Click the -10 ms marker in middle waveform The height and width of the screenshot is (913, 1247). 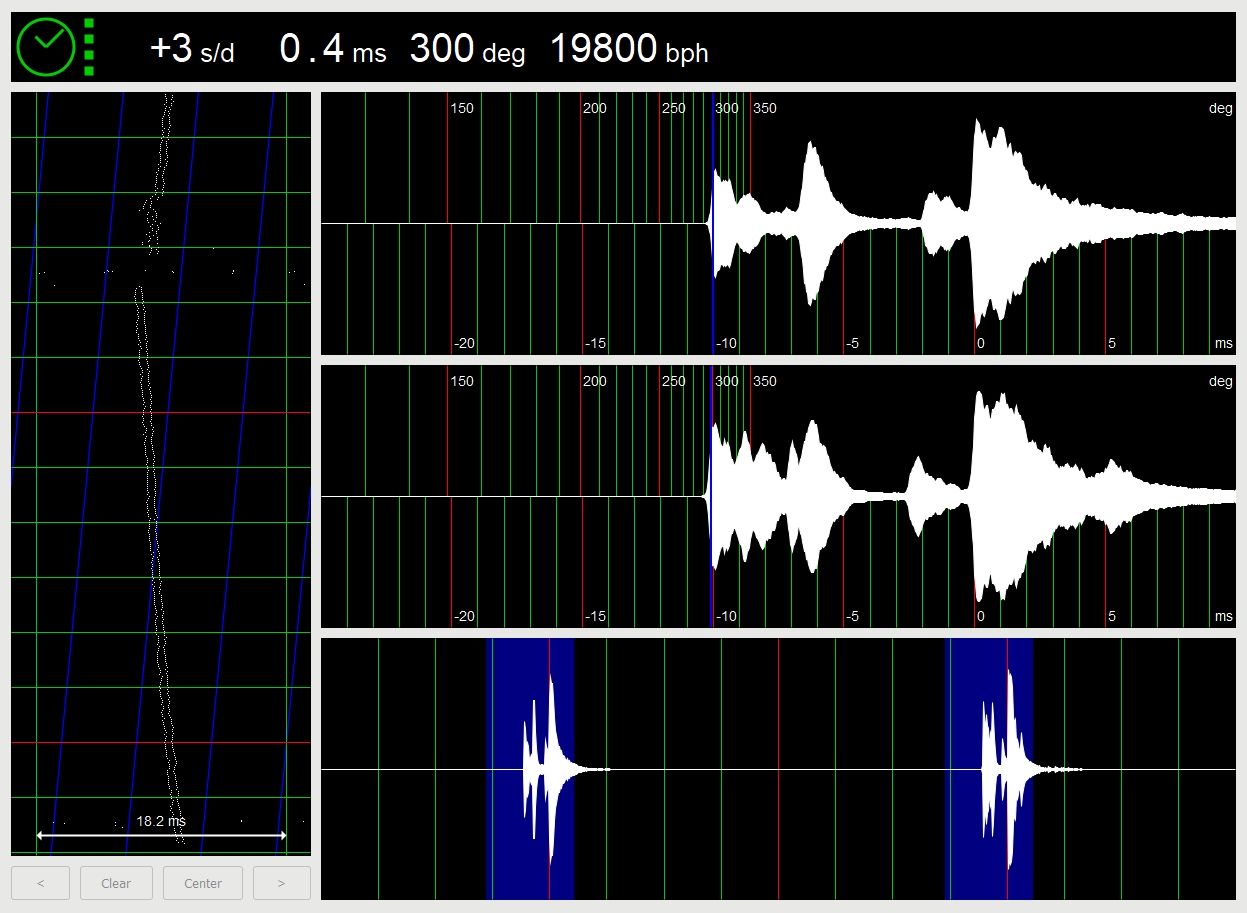pos(725,616)
